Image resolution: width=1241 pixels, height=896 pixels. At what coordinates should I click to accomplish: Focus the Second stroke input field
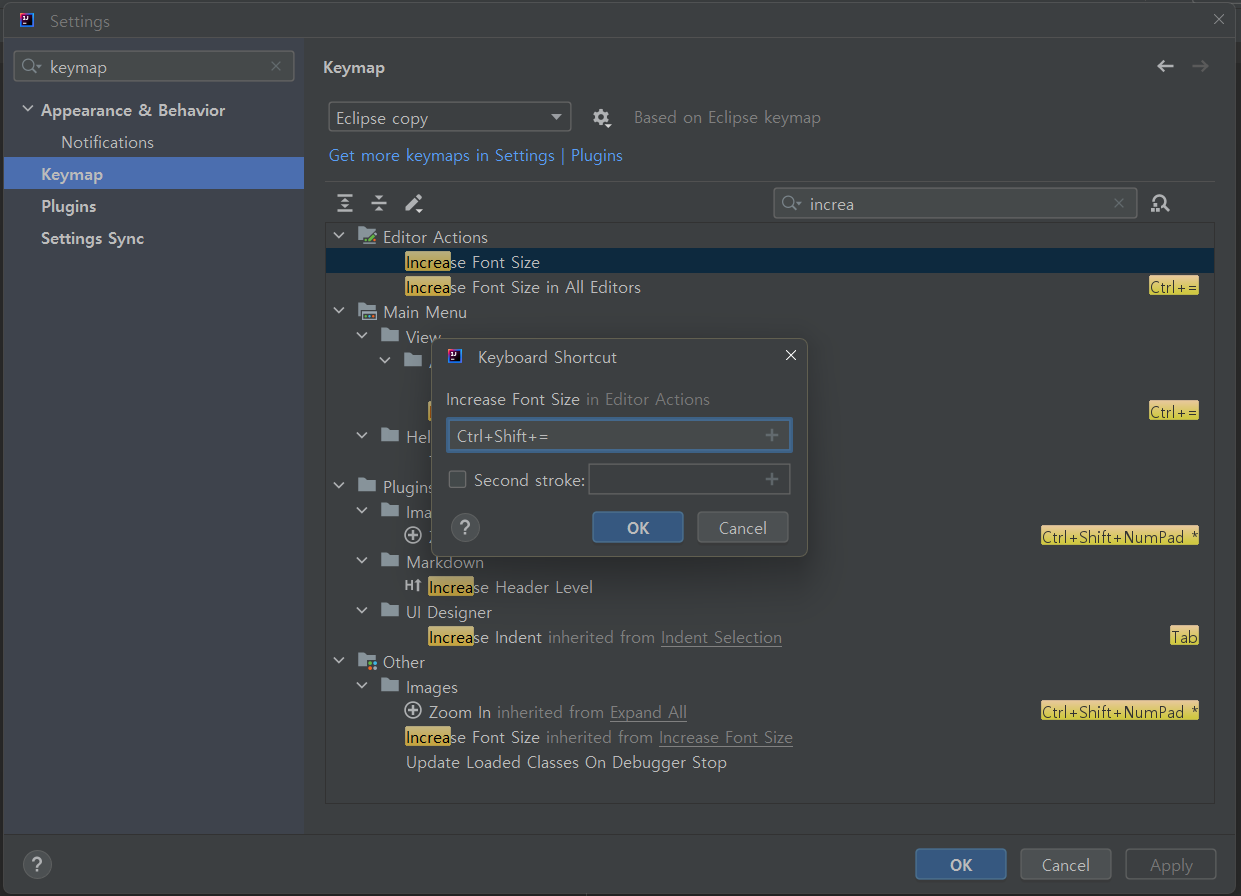(x=689, y=480)
